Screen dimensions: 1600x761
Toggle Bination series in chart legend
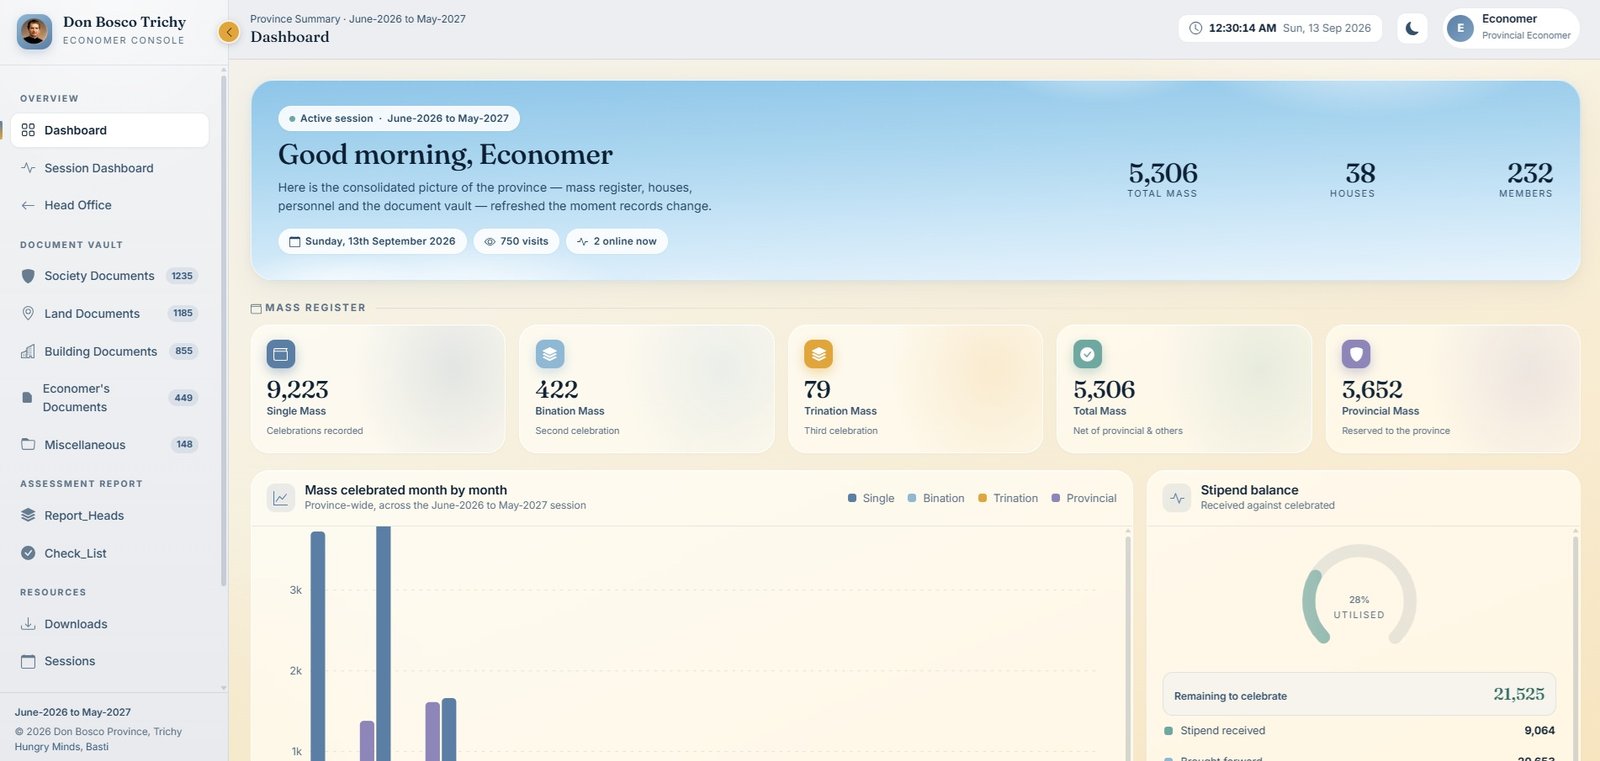click(936, 498)
